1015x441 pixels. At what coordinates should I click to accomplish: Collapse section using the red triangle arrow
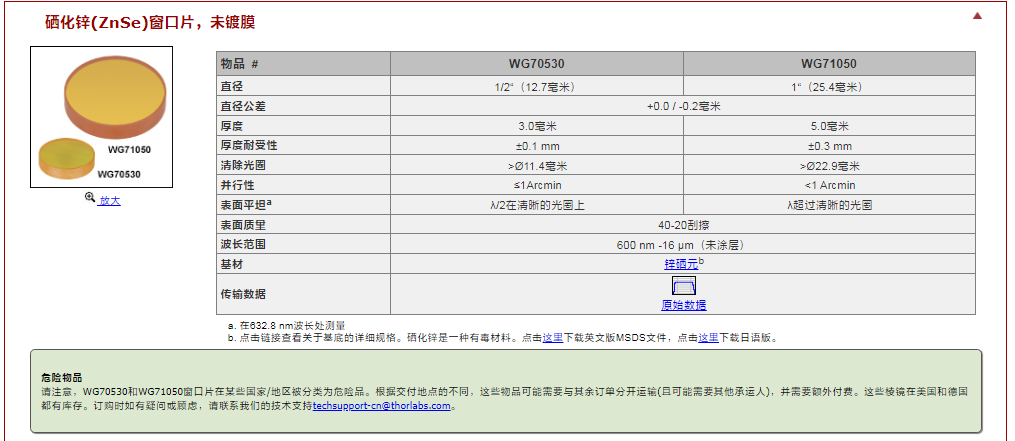point(977,16)
